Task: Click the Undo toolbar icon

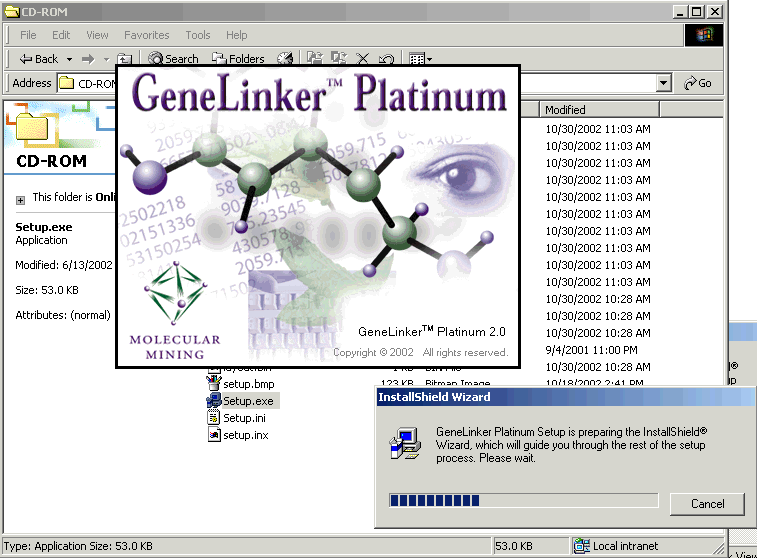Action: pos(386,59)
